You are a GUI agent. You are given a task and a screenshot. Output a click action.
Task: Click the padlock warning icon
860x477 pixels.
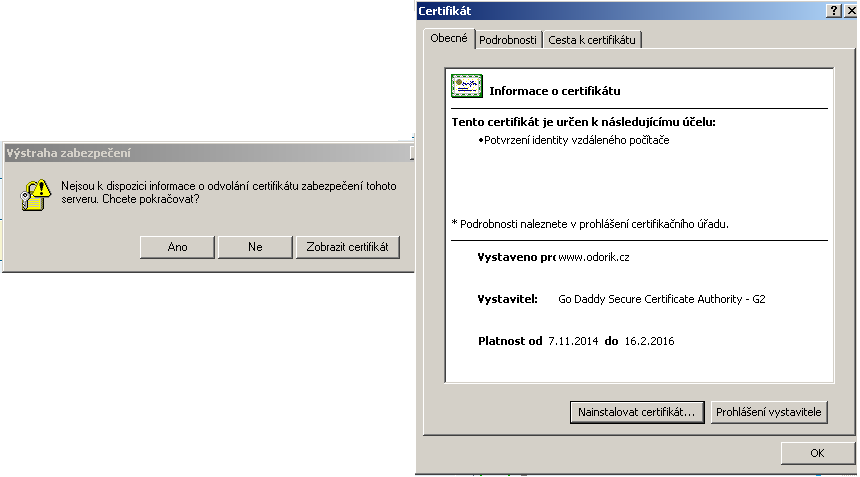tap(36, 195)
